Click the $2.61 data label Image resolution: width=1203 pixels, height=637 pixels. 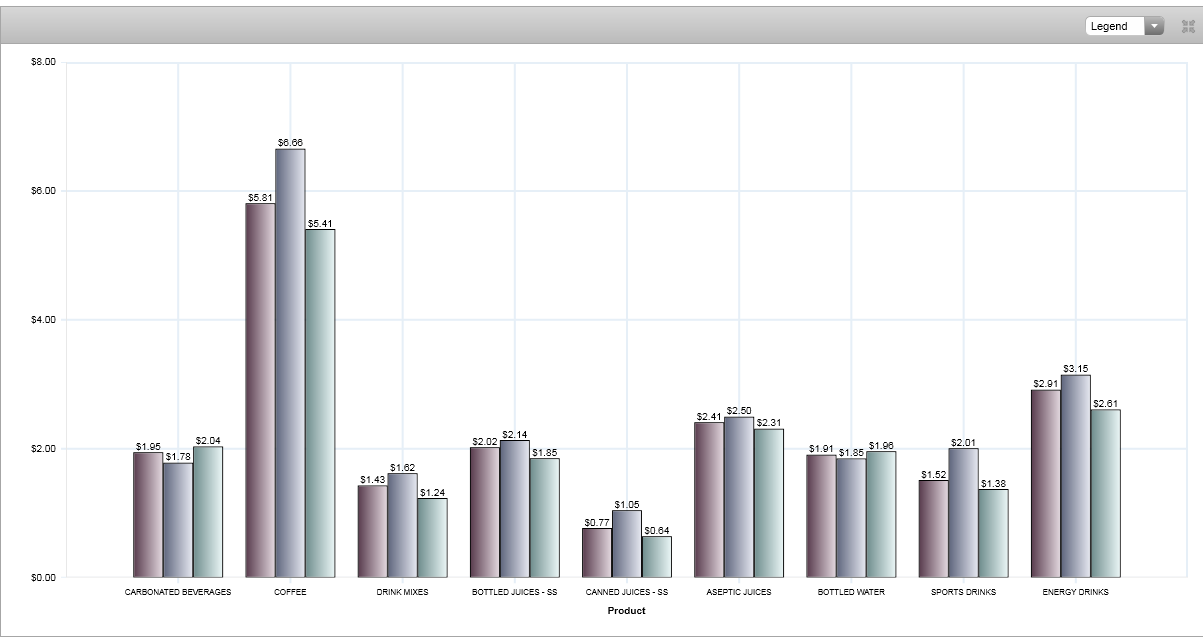click(1105, 403)
